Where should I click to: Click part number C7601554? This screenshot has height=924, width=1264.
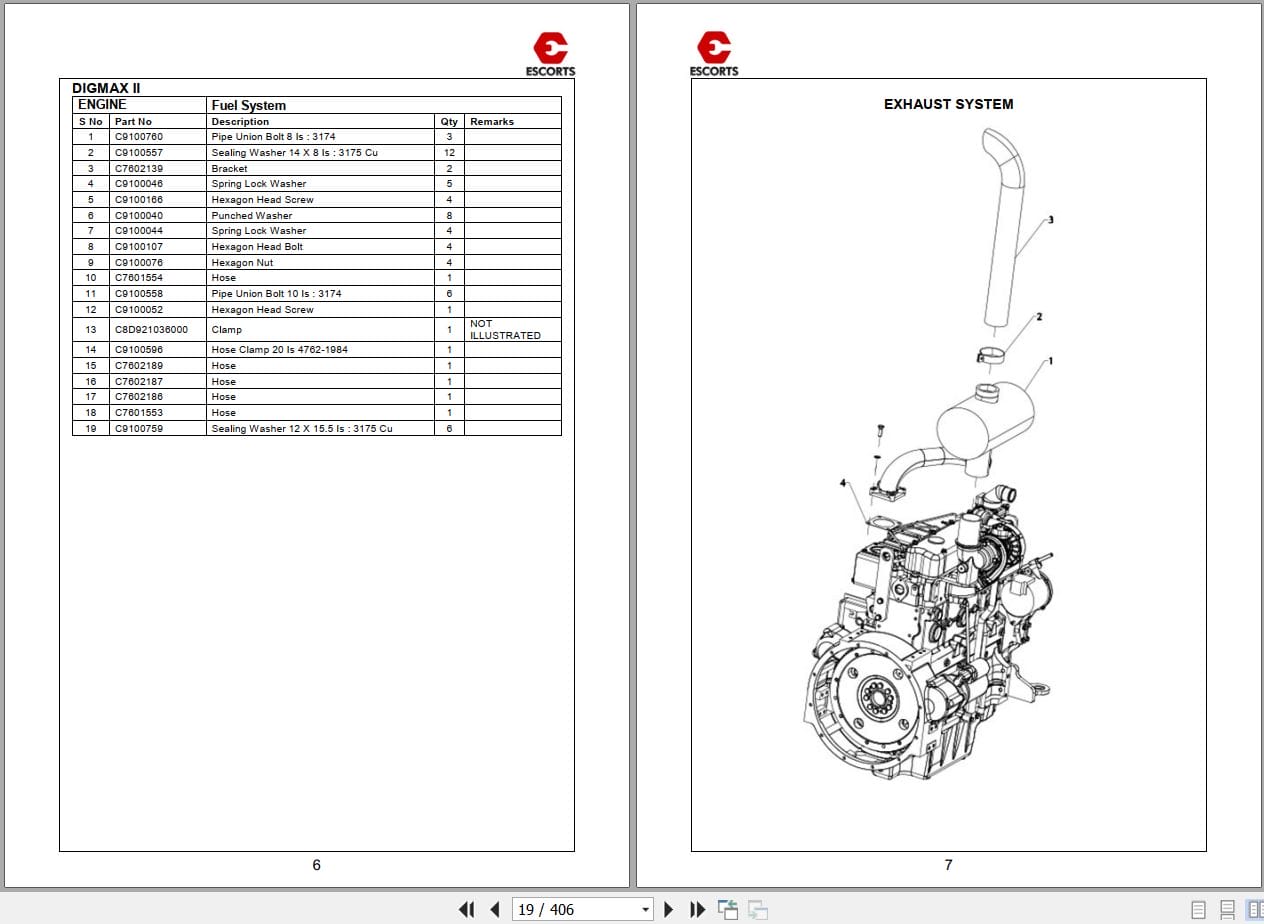pyautogui.click(x=139, y=277)
